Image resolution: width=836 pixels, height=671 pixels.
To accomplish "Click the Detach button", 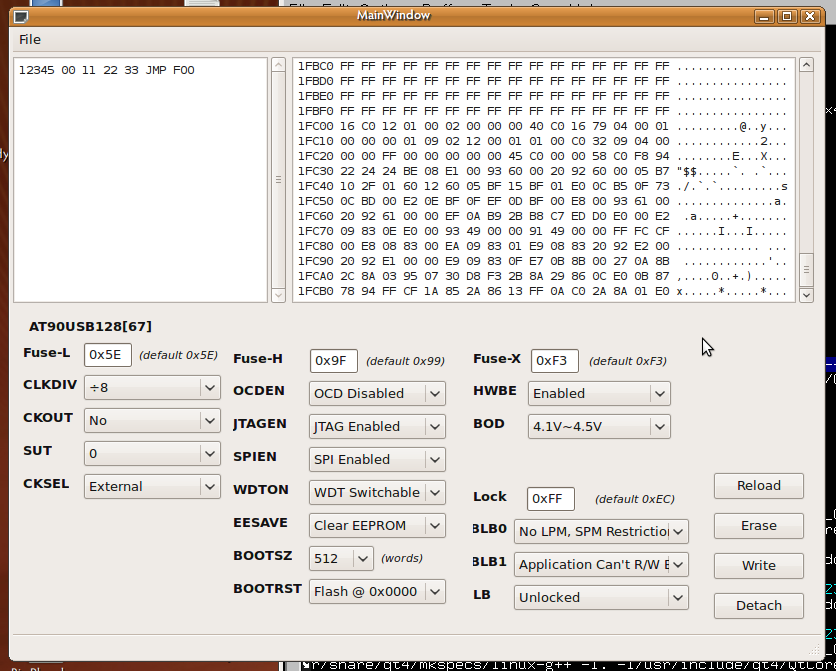I will tap(759, 605).
